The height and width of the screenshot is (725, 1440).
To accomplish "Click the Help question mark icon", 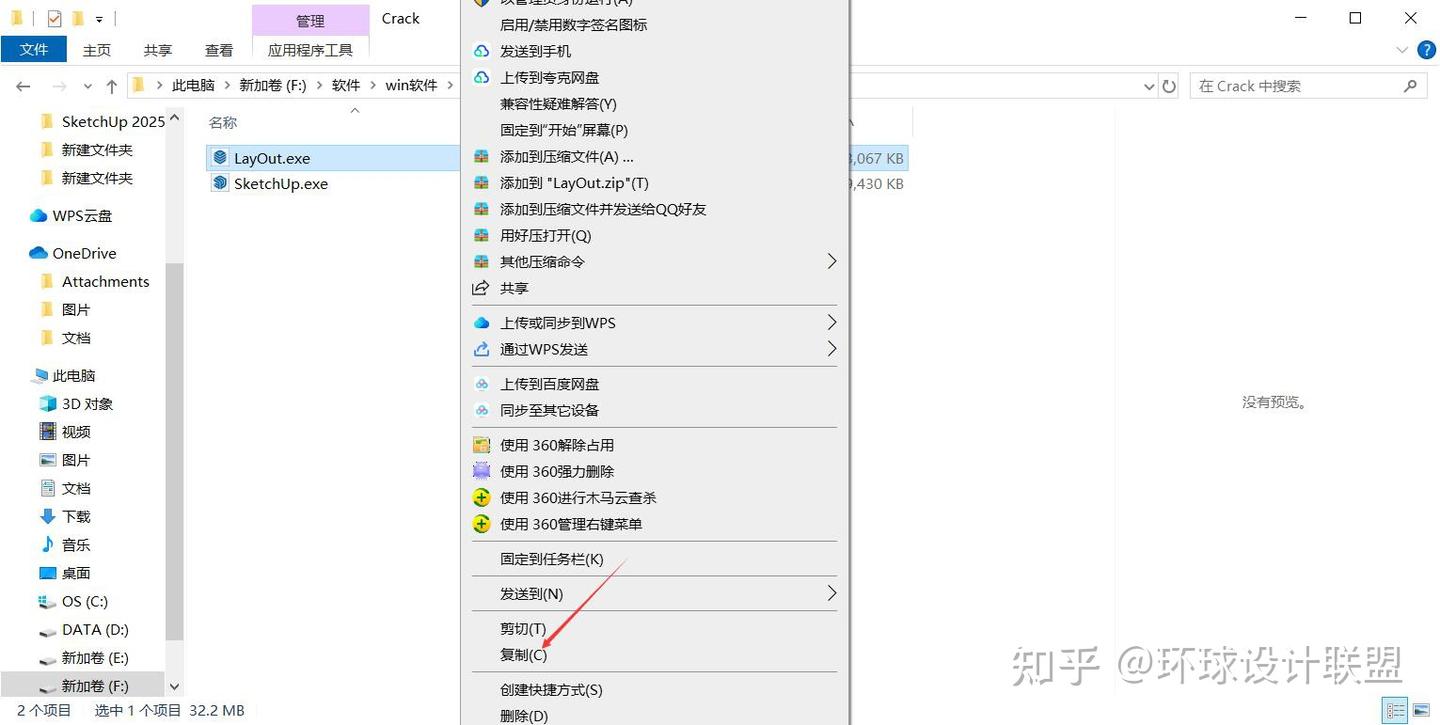I will pos(1426,50).
